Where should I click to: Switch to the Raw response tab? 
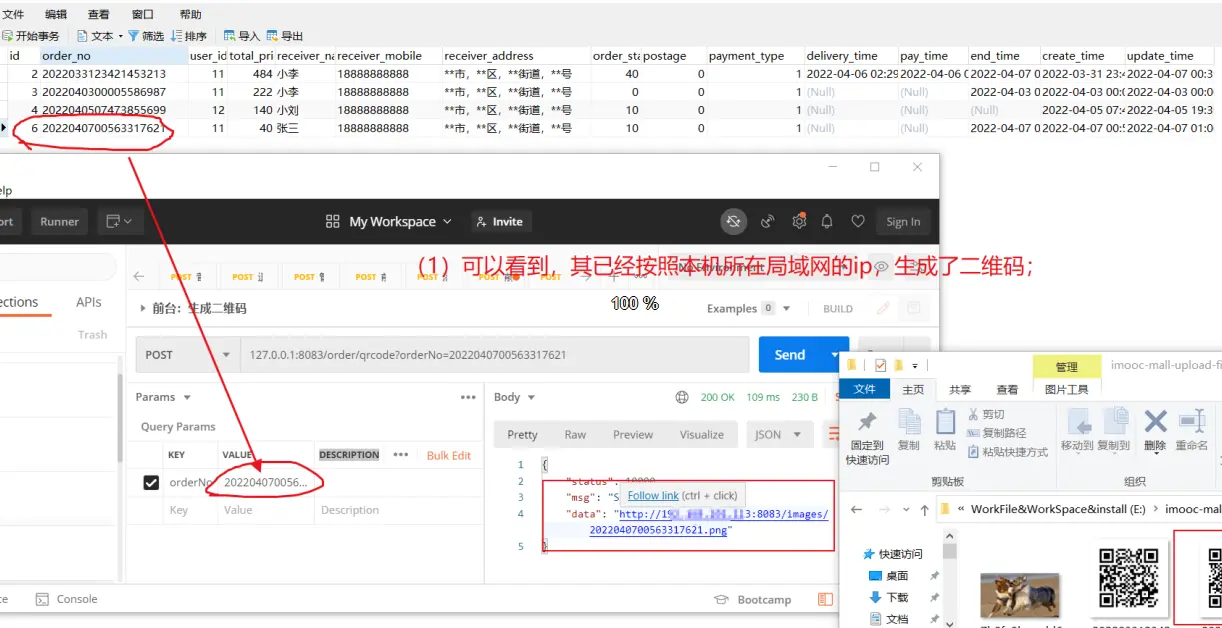(575, 435)
